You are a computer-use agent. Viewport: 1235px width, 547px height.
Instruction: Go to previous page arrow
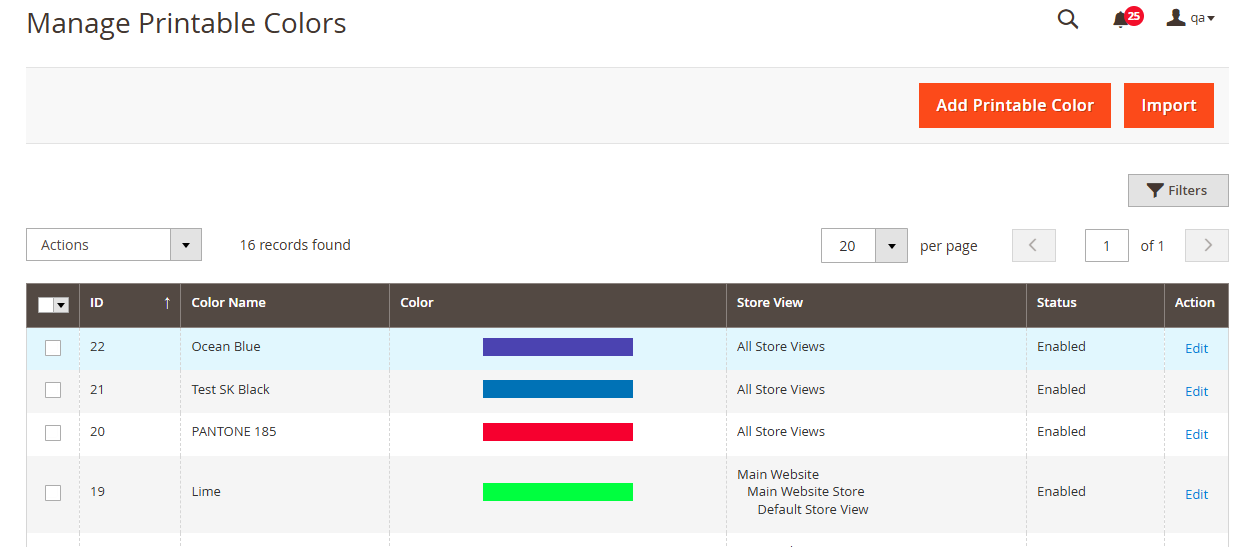tap(1033, 245)
